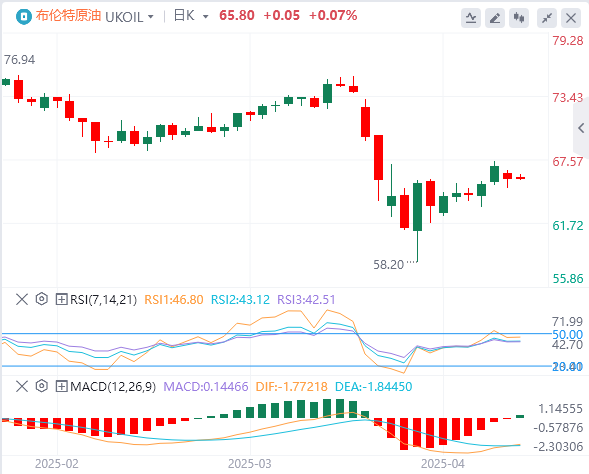Switch chart style with candlestick icon
Viewport: 589px width, 474px height.
(x=519, y=18)
